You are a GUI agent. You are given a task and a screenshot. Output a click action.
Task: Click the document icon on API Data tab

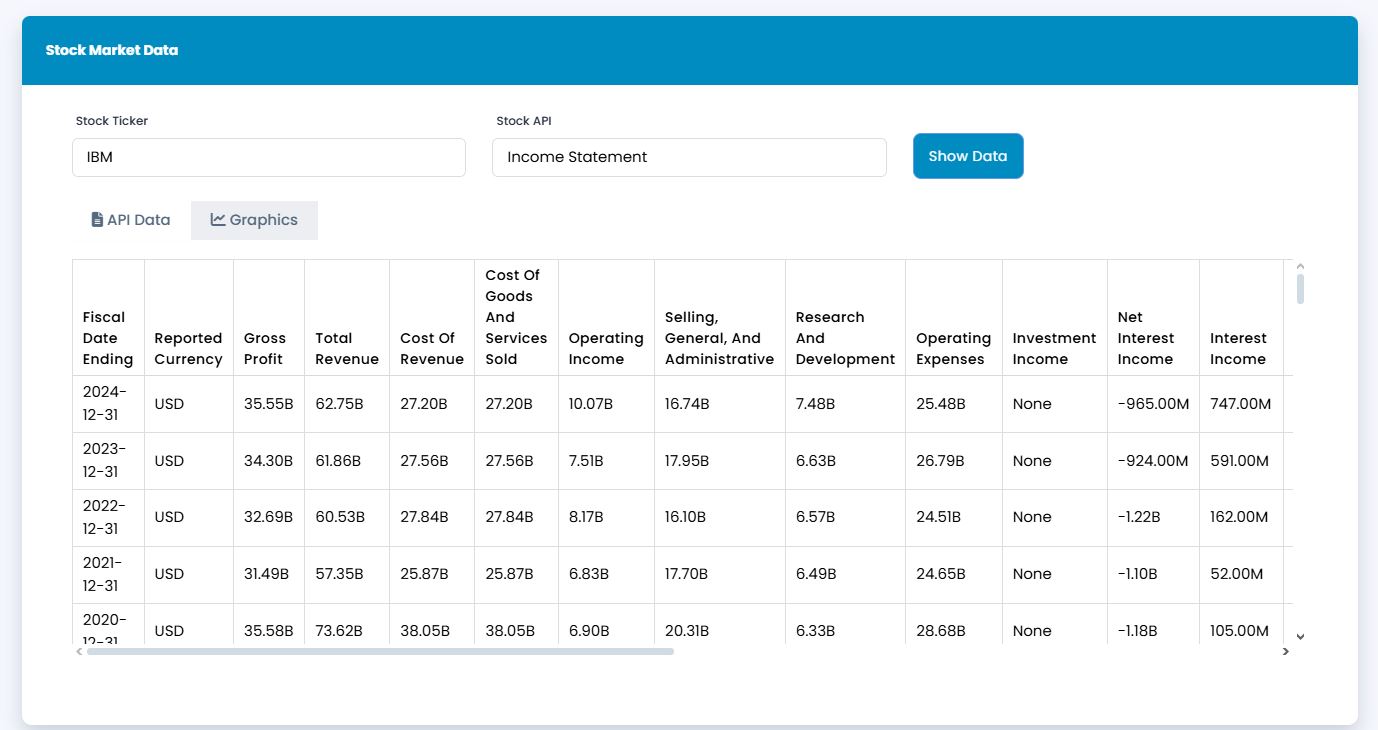97,220
